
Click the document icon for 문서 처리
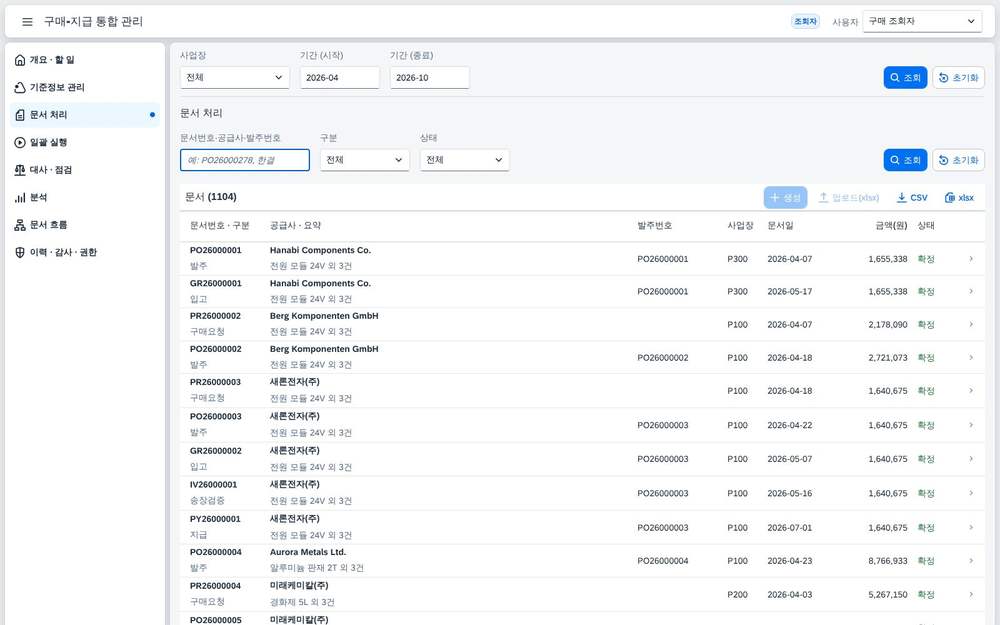pyautogui.click(x=20, y=115)
